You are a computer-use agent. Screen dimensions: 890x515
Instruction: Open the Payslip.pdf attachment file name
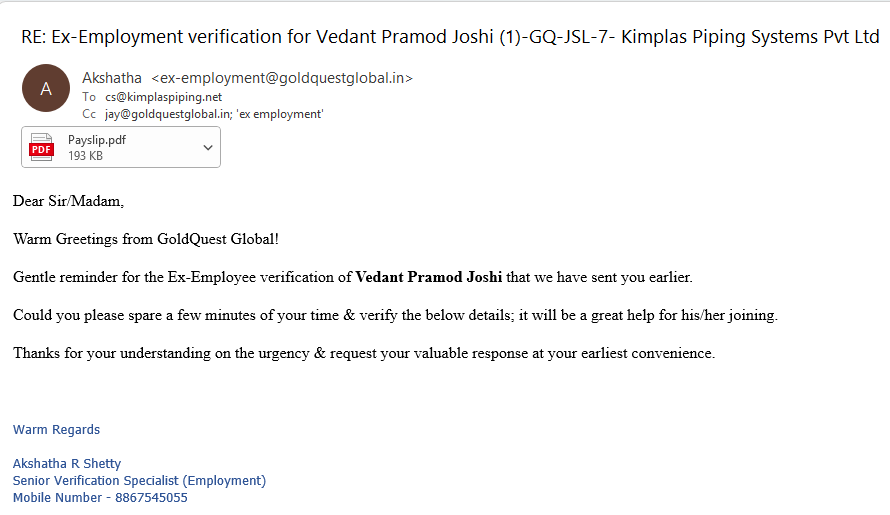[97, 140]
